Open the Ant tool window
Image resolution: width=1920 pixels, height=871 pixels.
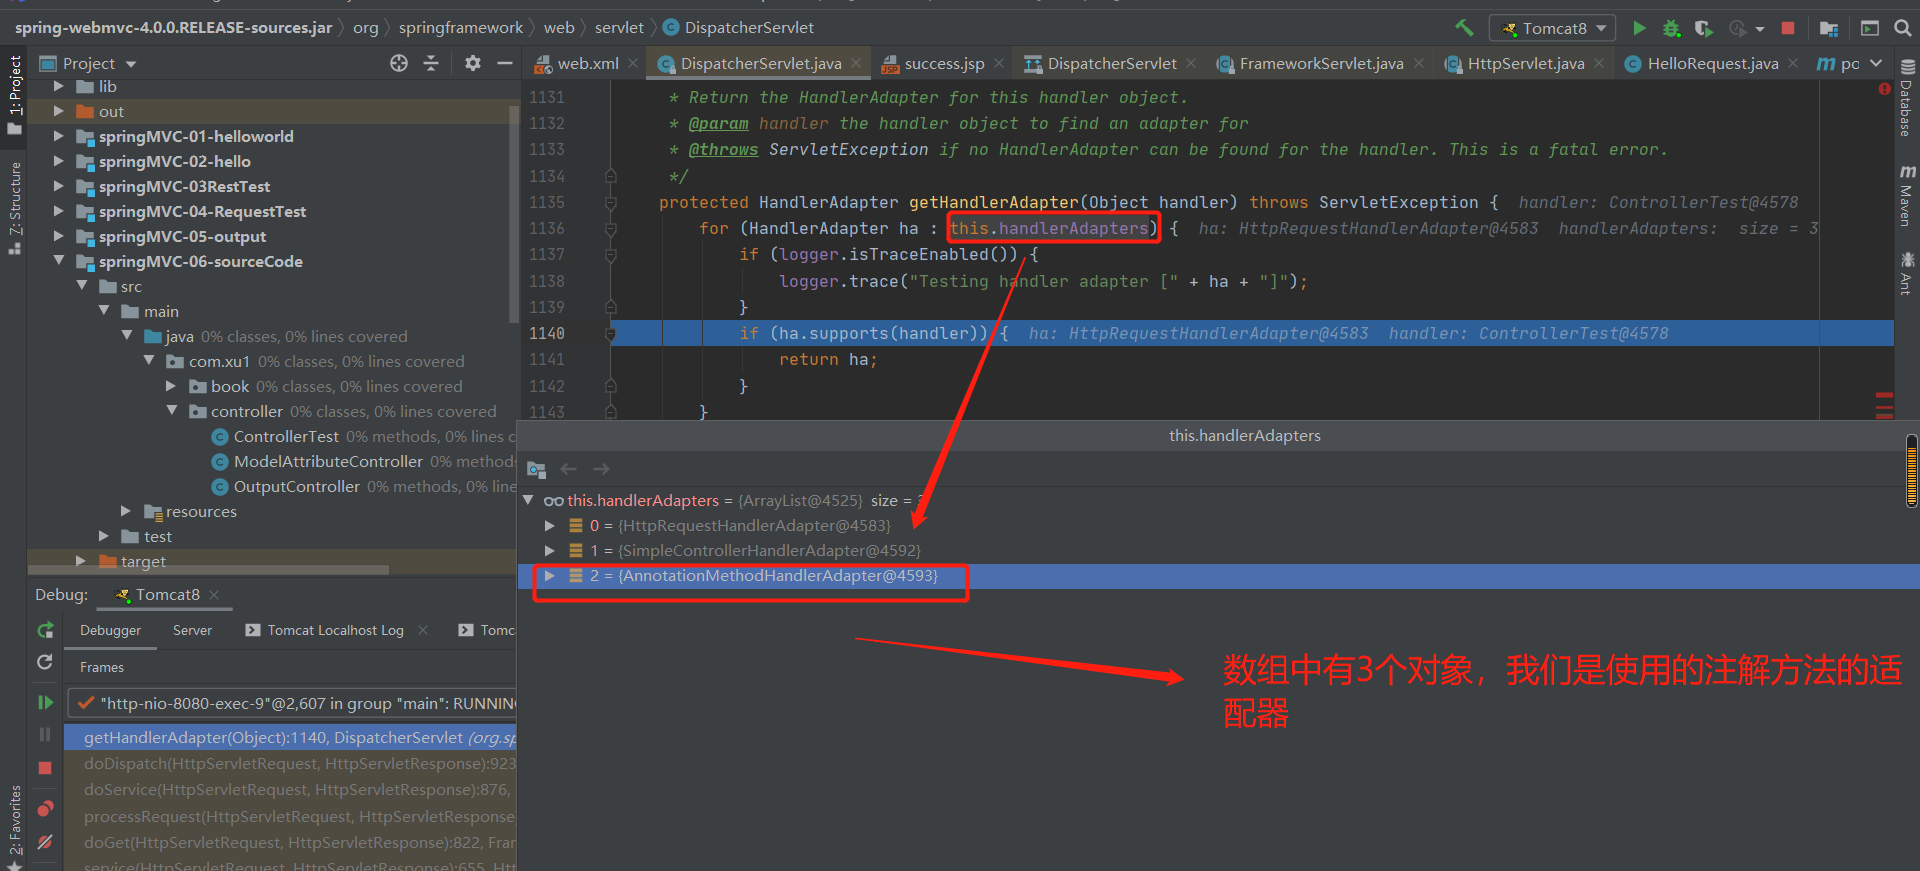click(1907, 273)
